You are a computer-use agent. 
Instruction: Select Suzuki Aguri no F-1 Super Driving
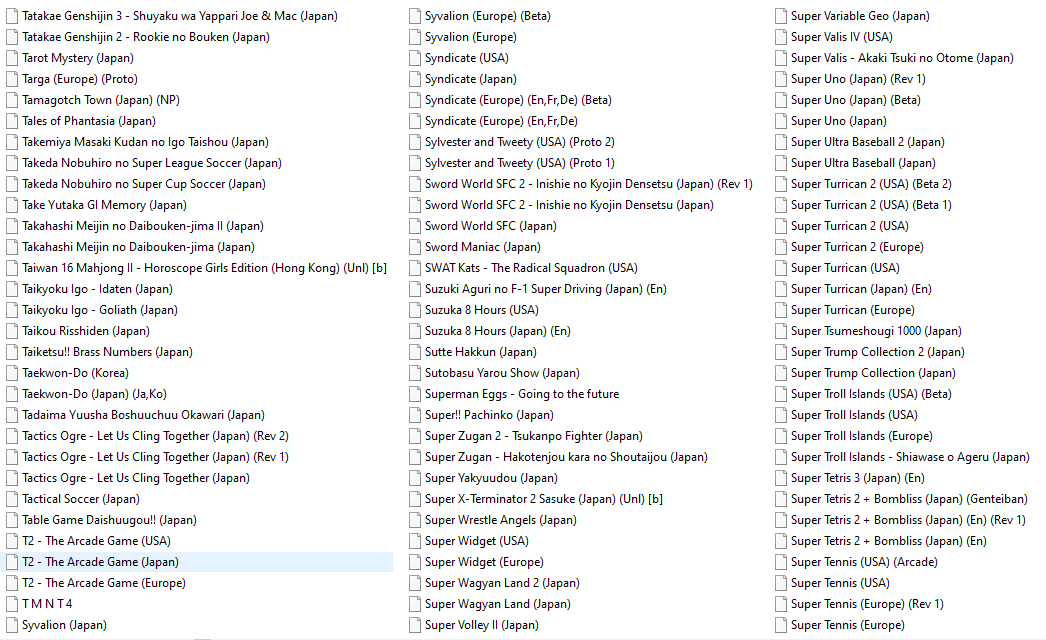click(545, 289)
